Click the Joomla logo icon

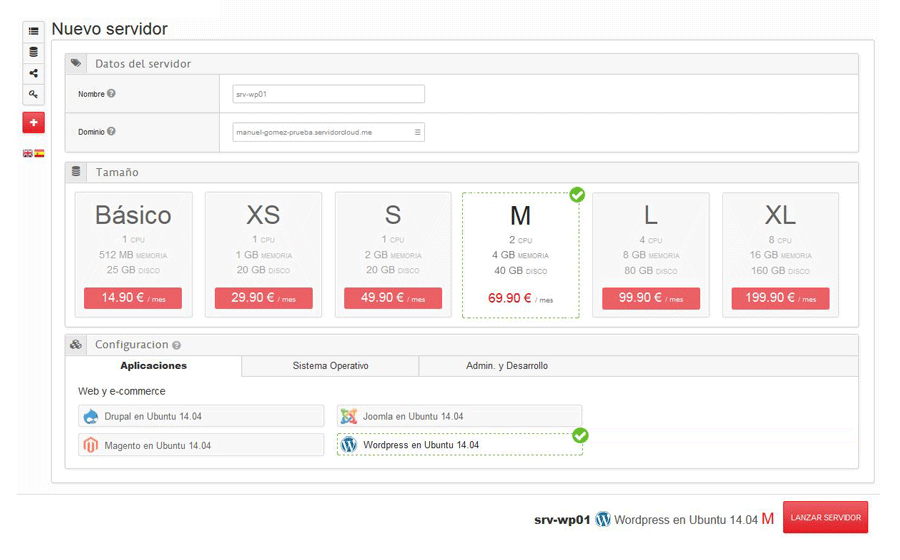click(348, 416)
